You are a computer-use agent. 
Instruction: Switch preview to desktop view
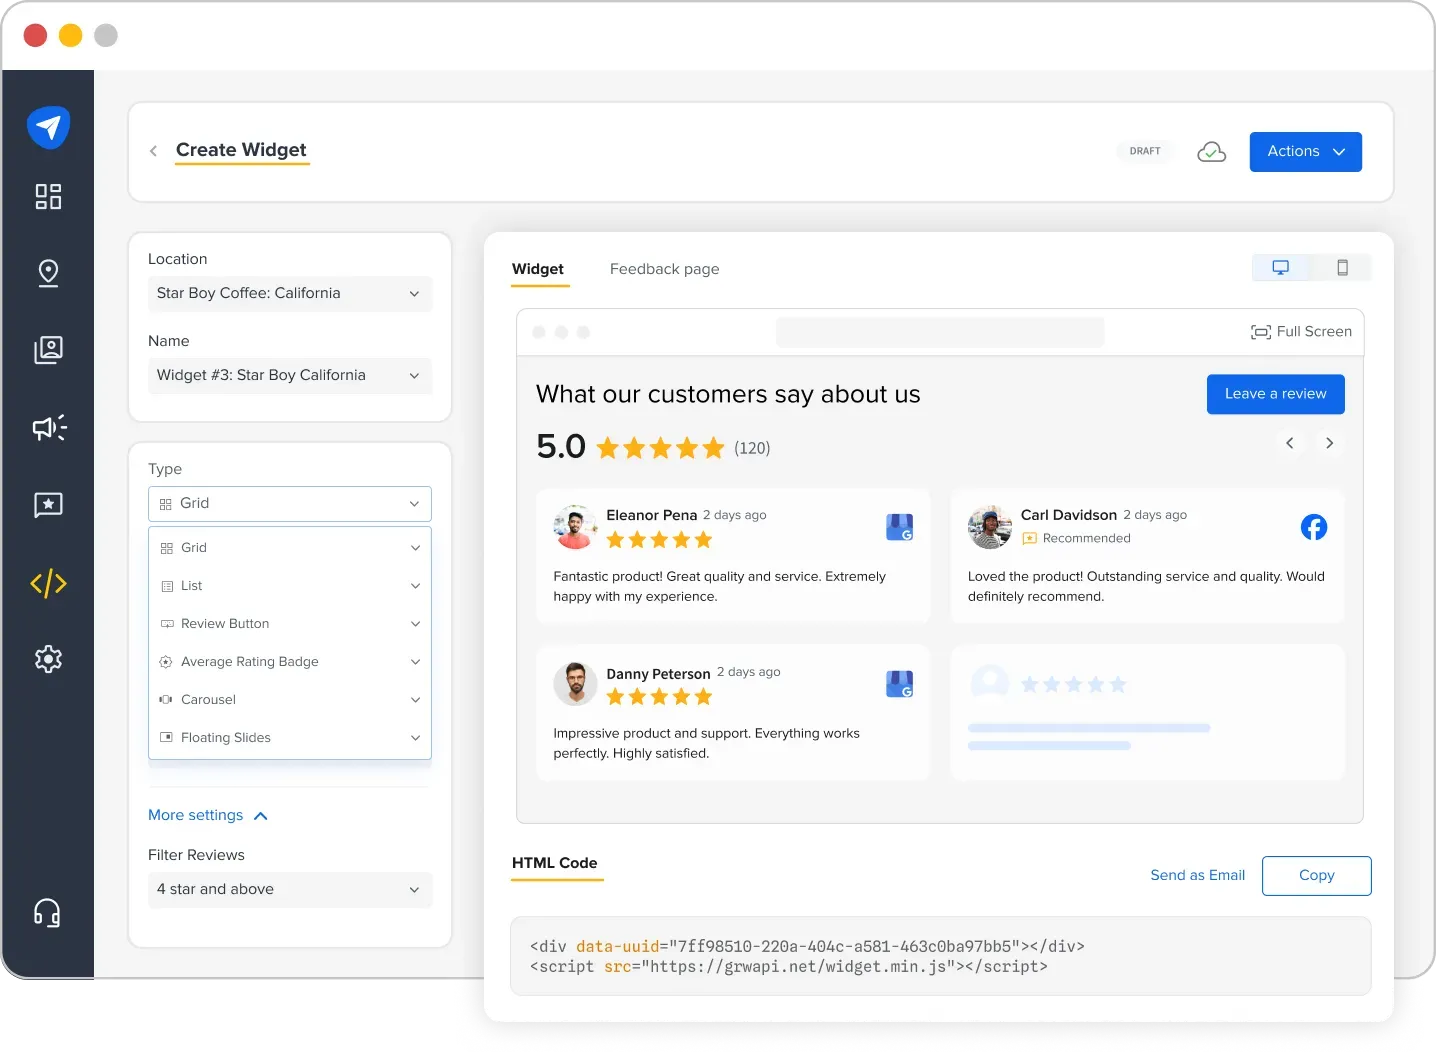coord(1281,267)
